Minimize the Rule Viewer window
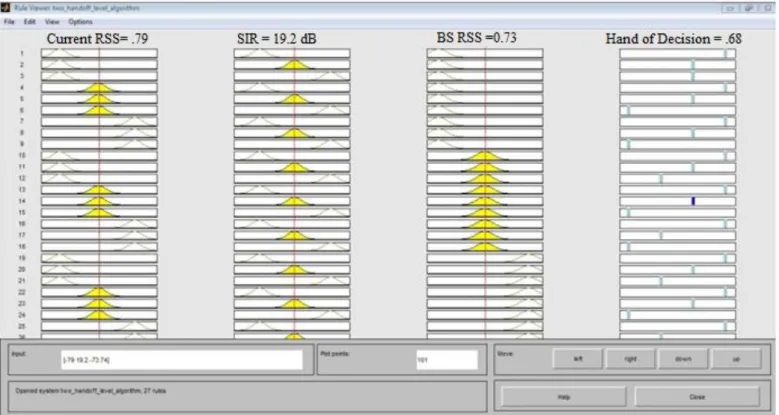 click(x=730, y=8)
